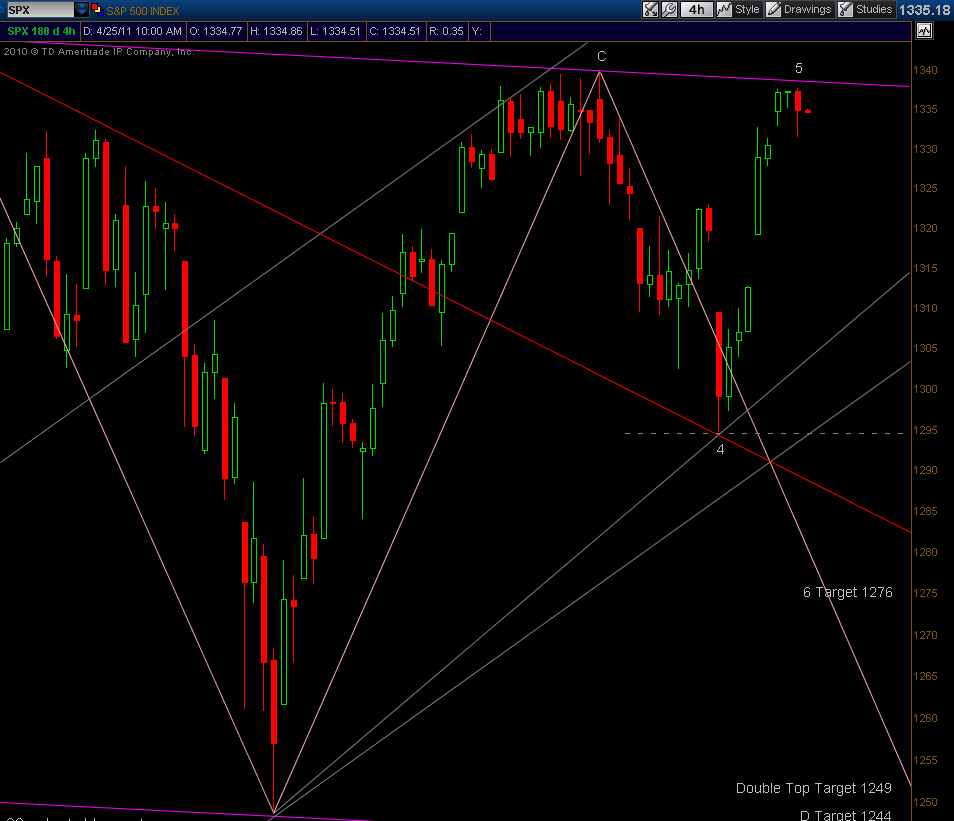
Task: Open chart settings wrench icon
Action: (669, 9)
